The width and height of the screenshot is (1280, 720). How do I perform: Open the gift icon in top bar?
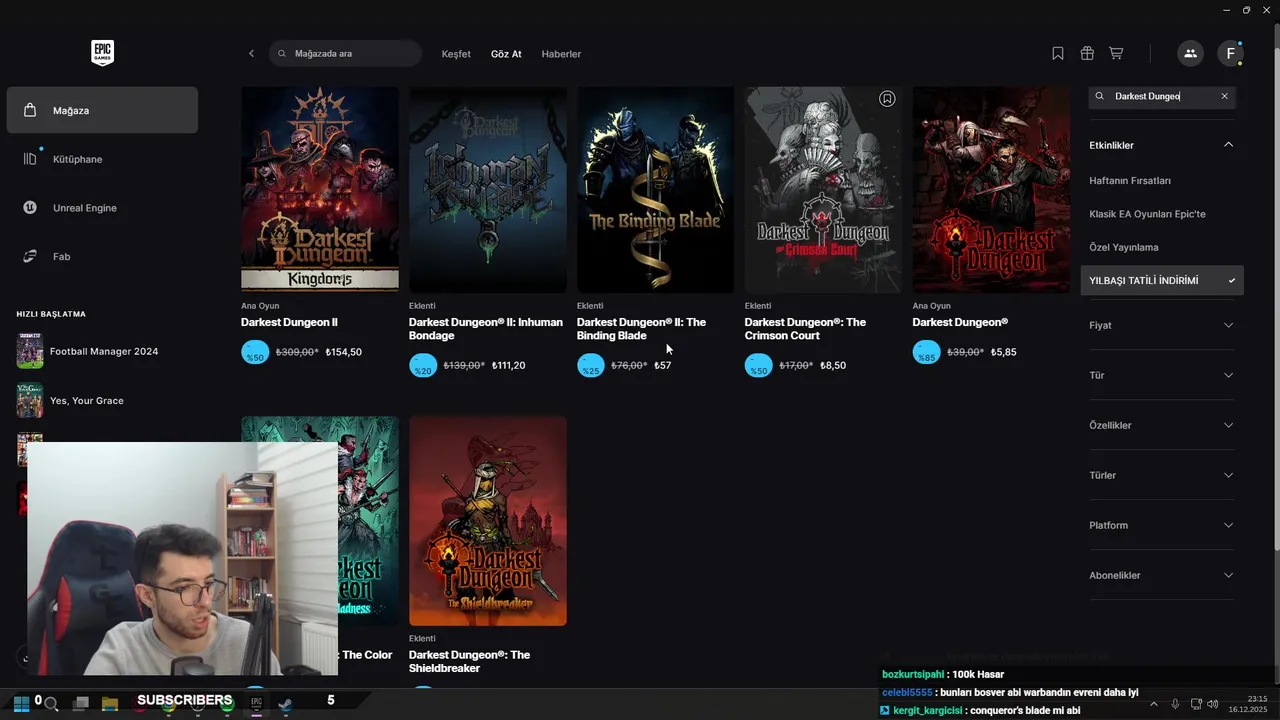[1087, 54]
